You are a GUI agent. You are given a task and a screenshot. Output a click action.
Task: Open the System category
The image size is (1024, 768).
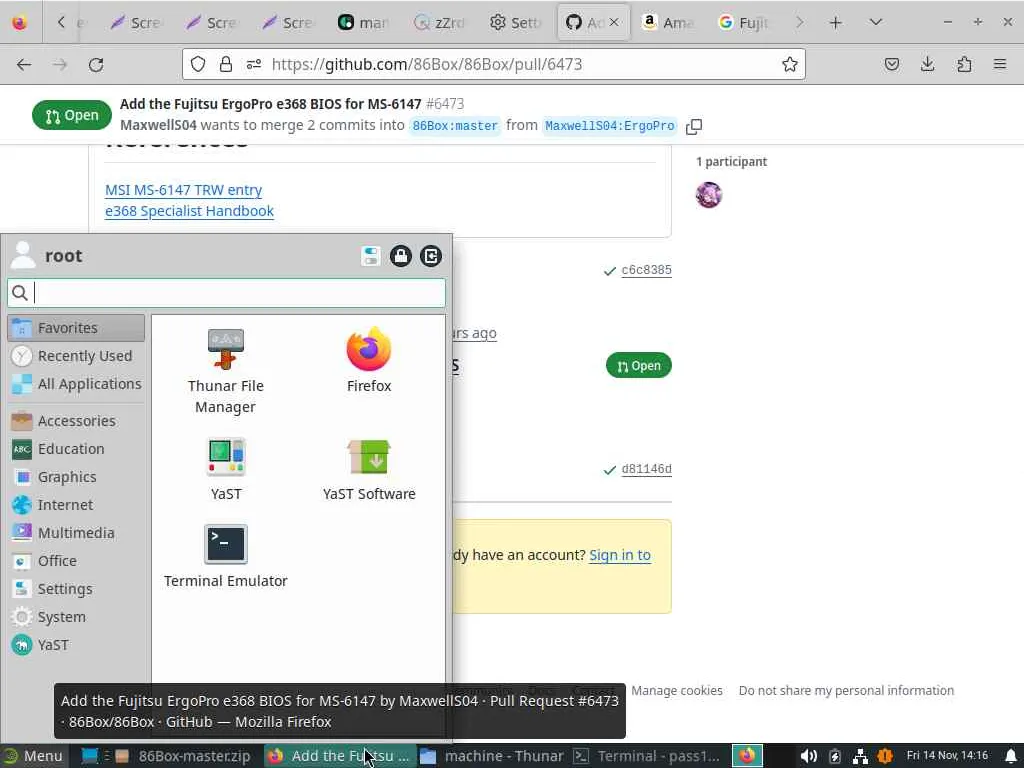coord(76,617)
